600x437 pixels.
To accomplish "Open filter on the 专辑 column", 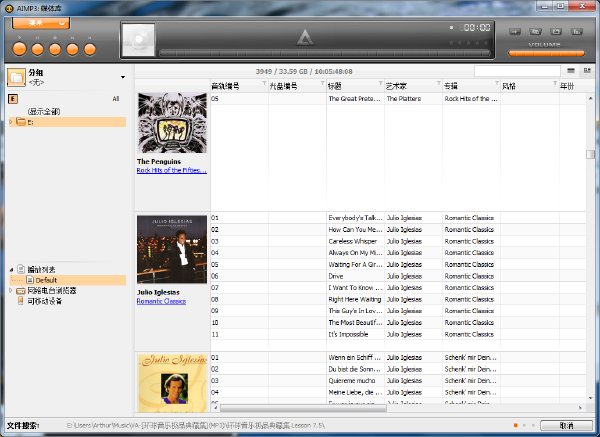I will (x=497, y=83).
